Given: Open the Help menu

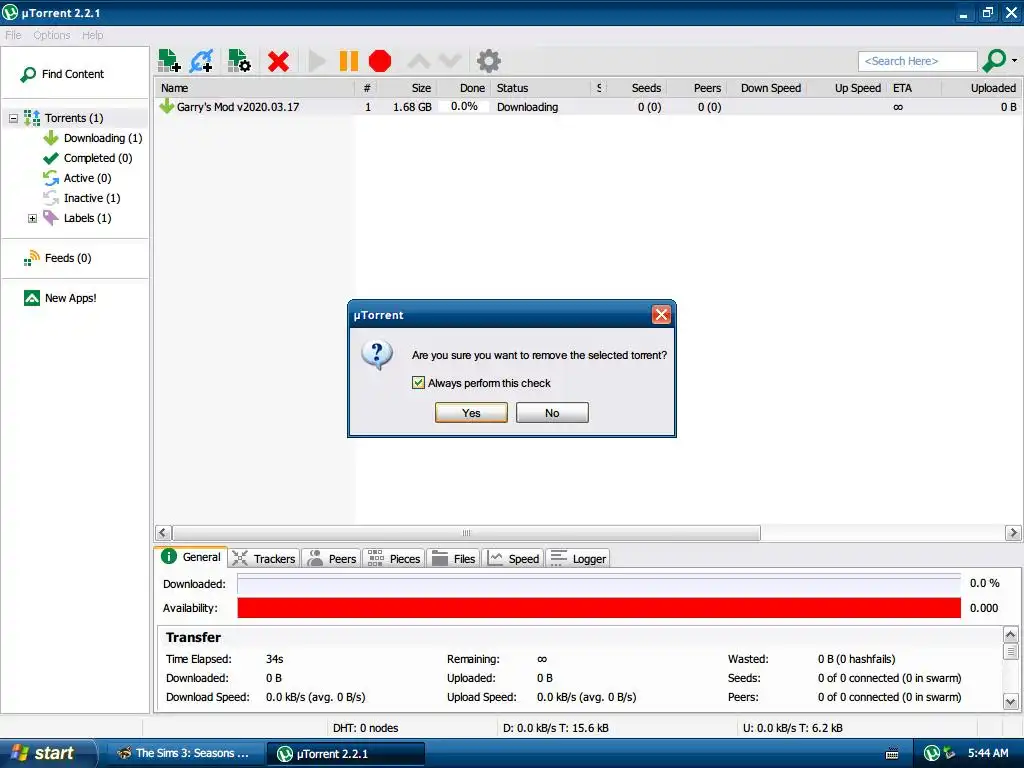Looking at the screenshot, I should [92, 35].
